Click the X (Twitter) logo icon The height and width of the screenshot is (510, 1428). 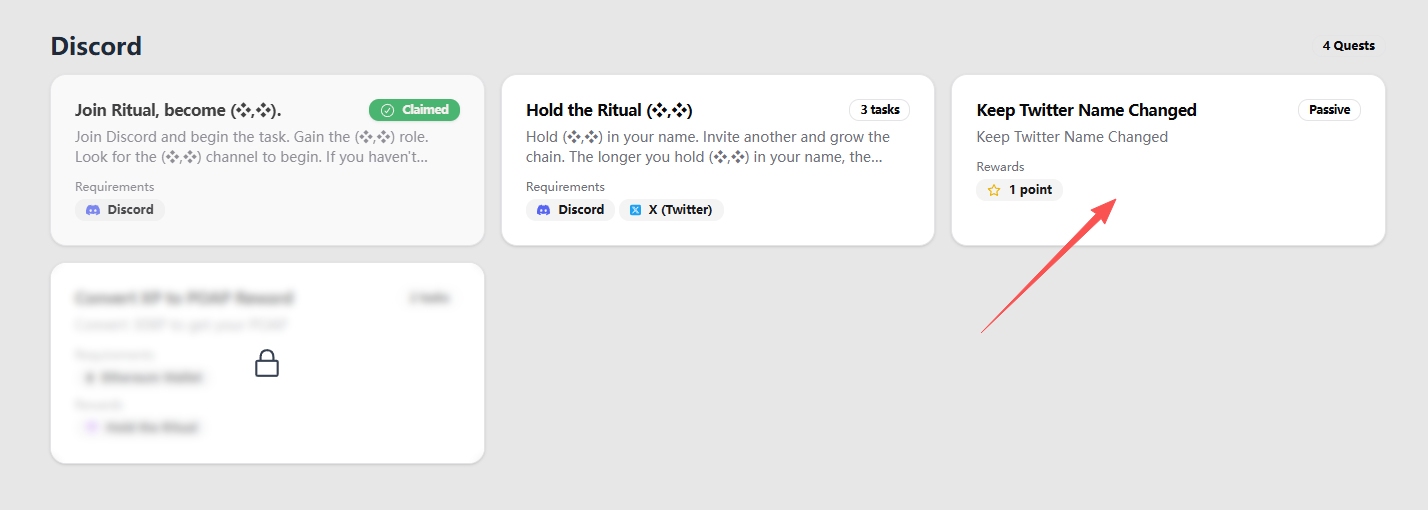click(635, 210)
